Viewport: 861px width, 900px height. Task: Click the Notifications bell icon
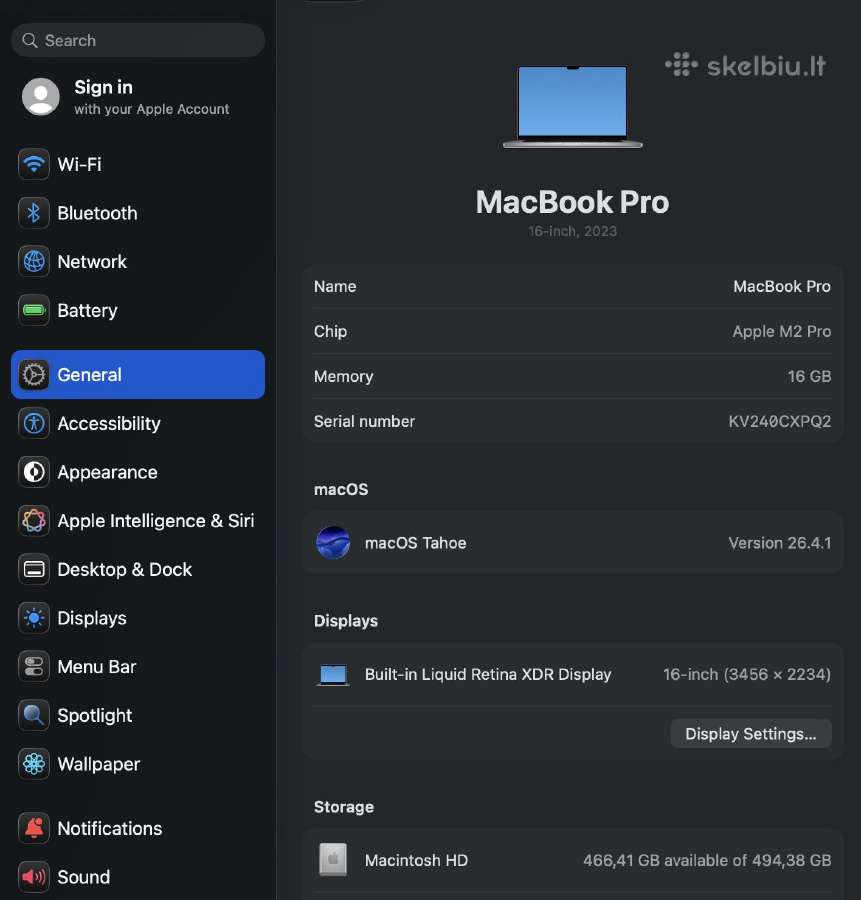pos(34,828)
